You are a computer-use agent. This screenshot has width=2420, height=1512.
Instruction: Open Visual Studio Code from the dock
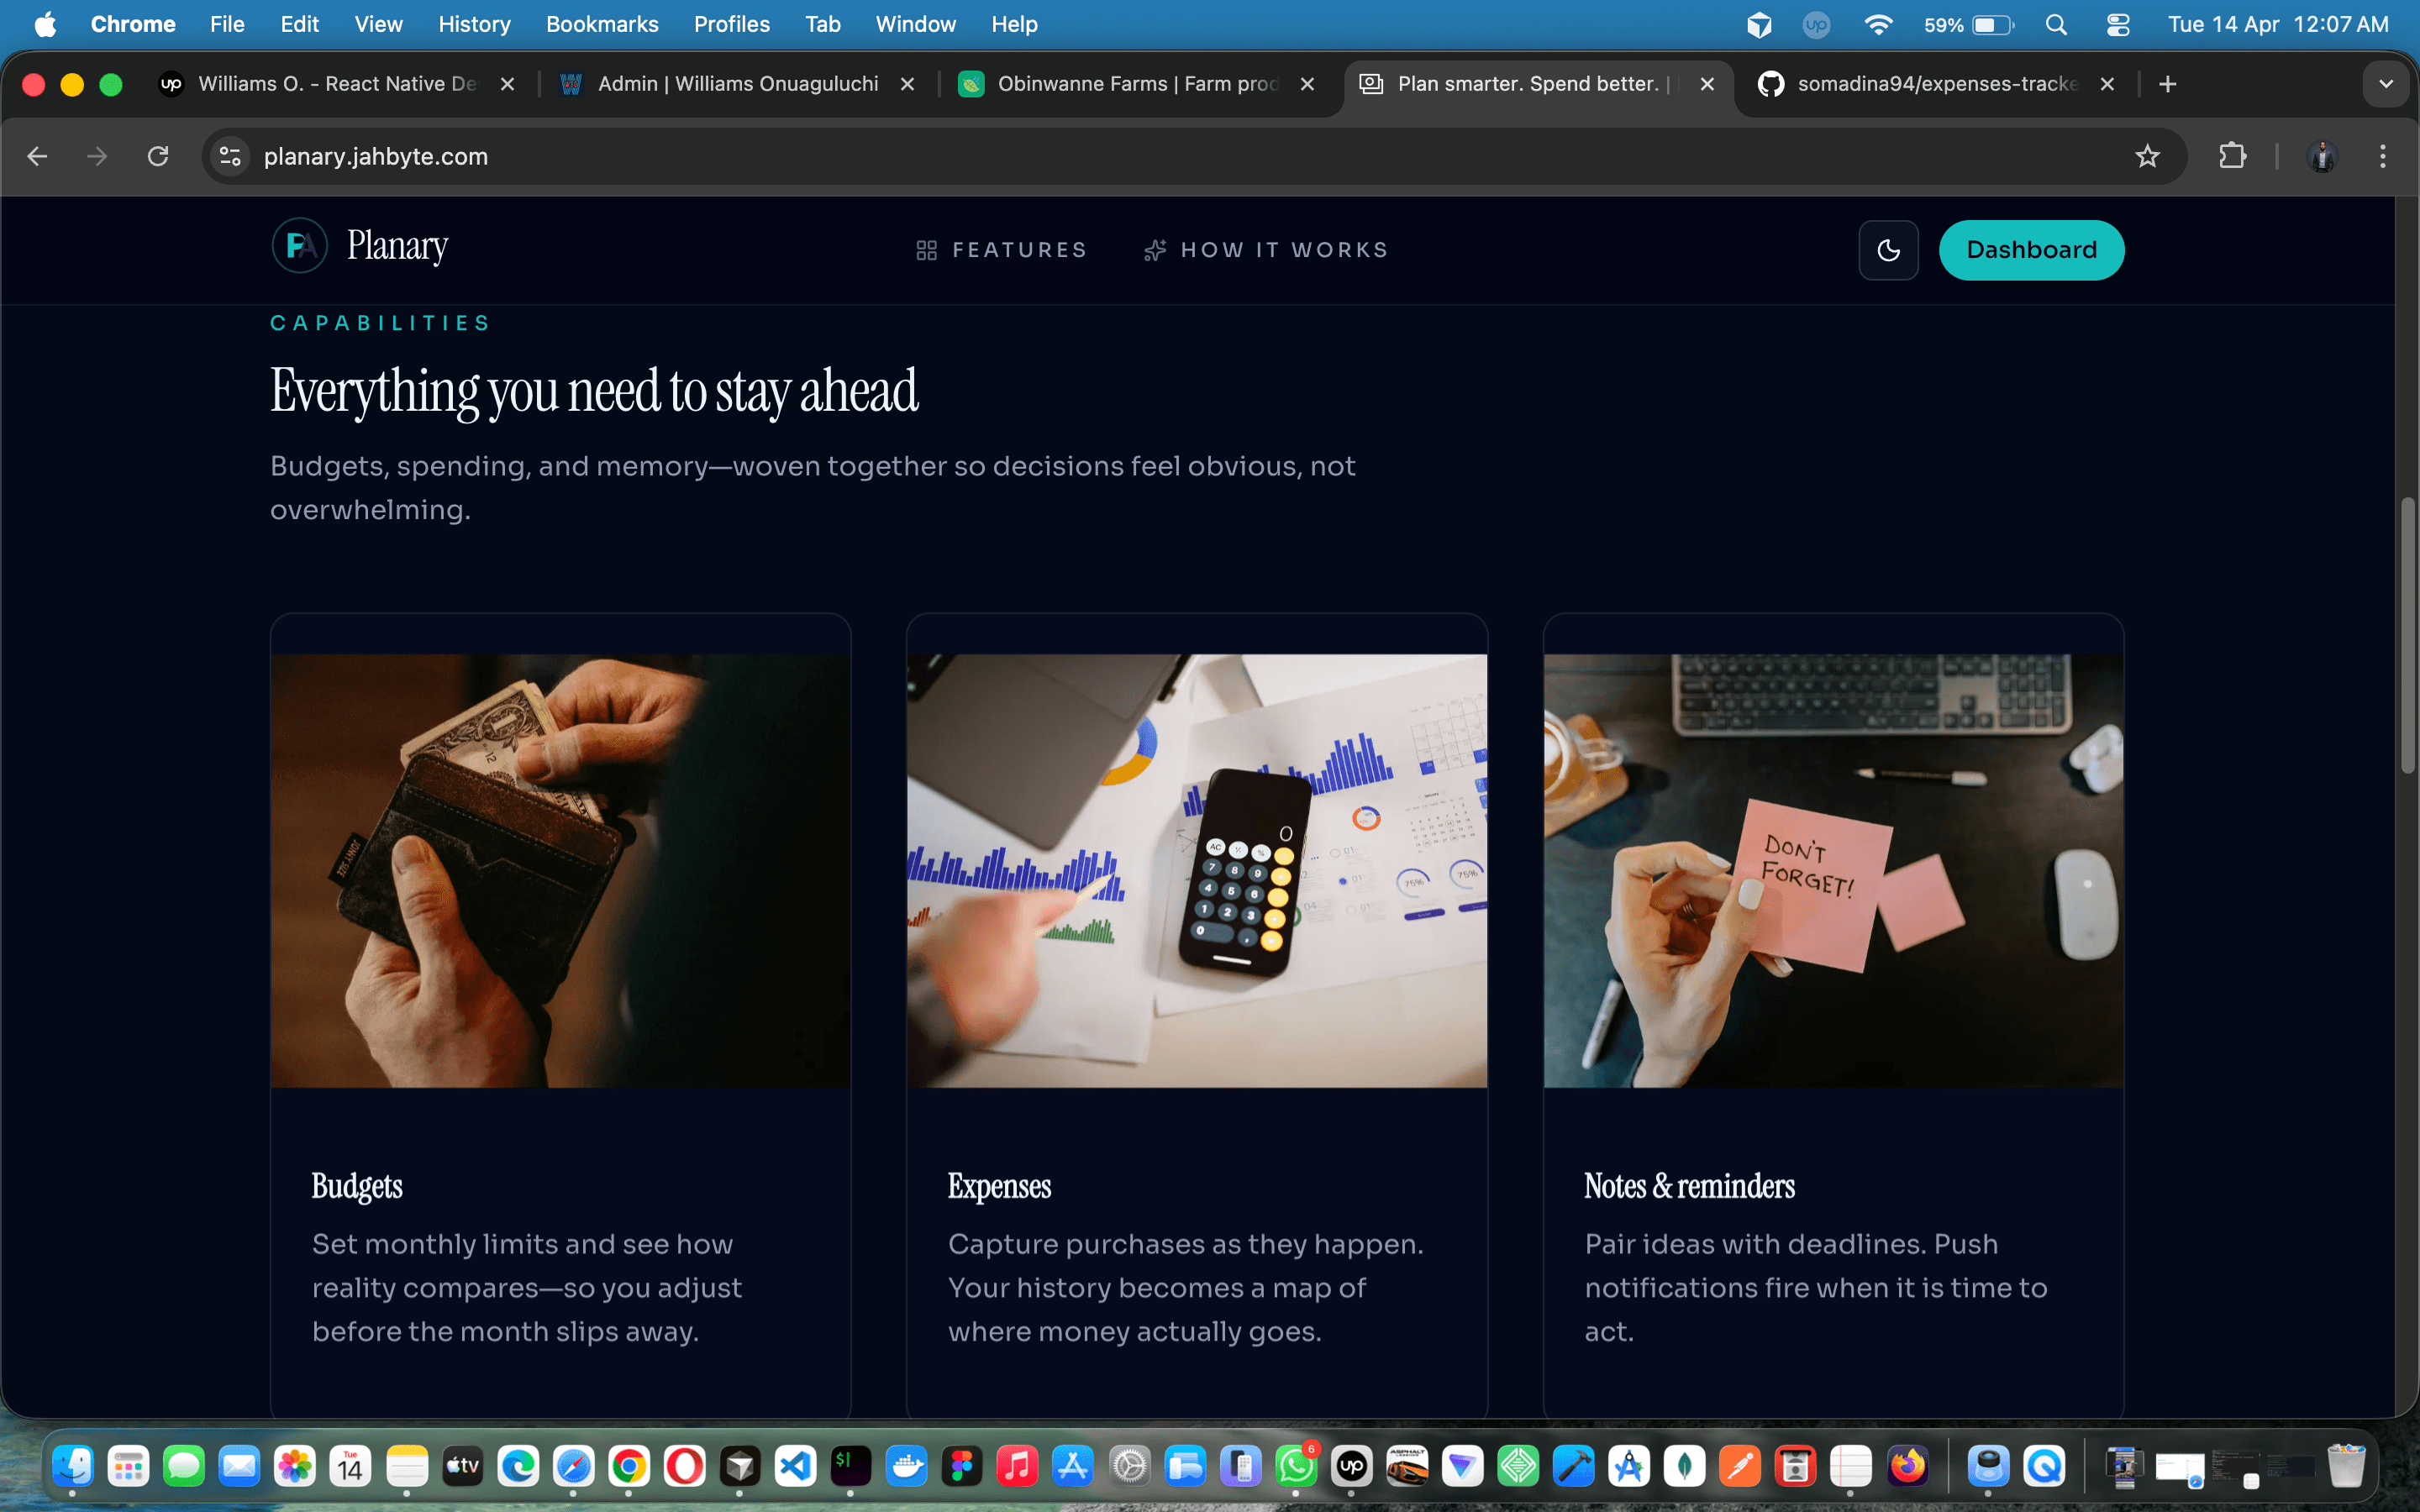click(797, 1465)
